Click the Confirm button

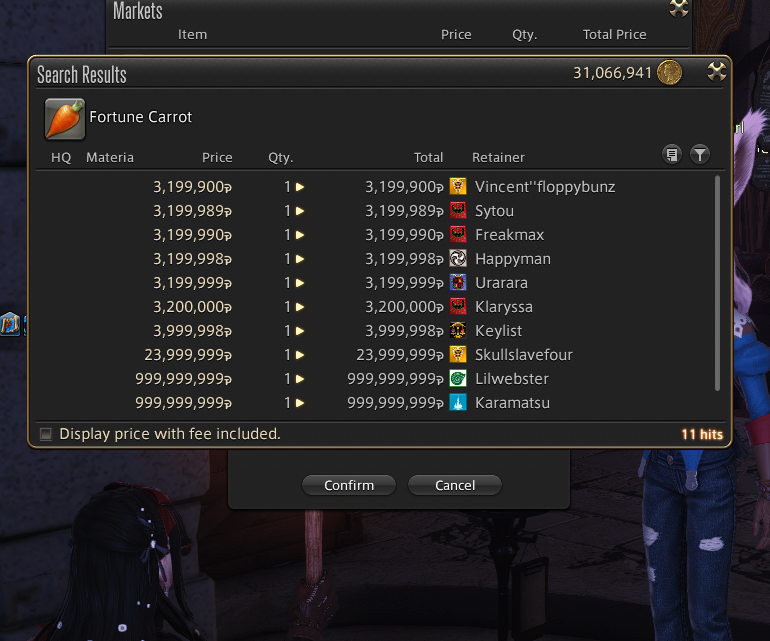tap(349, 485)
